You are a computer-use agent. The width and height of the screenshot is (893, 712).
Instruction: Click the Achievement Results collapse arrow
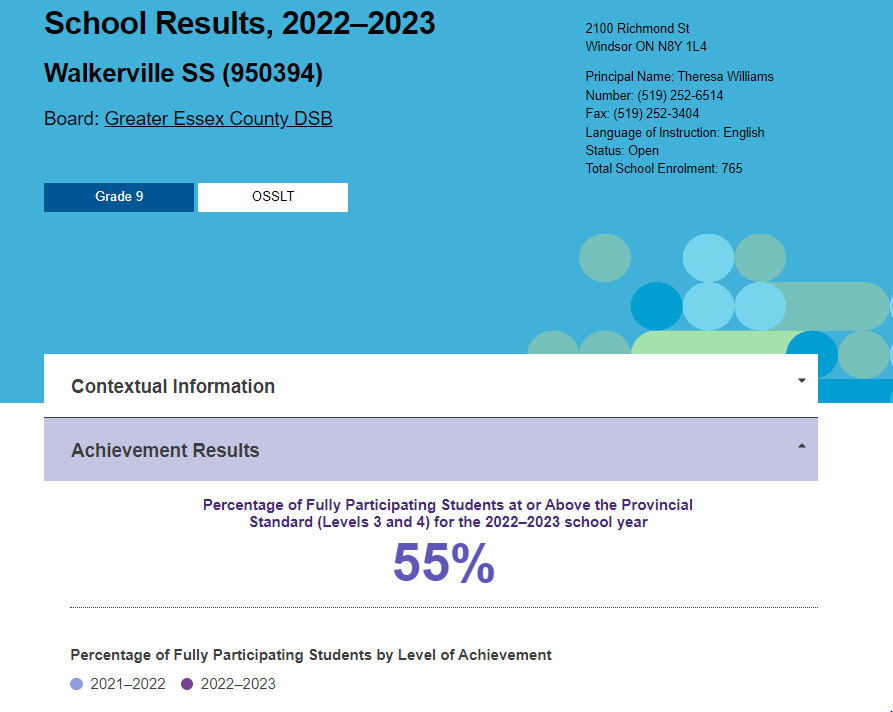(x=801, y=446)
